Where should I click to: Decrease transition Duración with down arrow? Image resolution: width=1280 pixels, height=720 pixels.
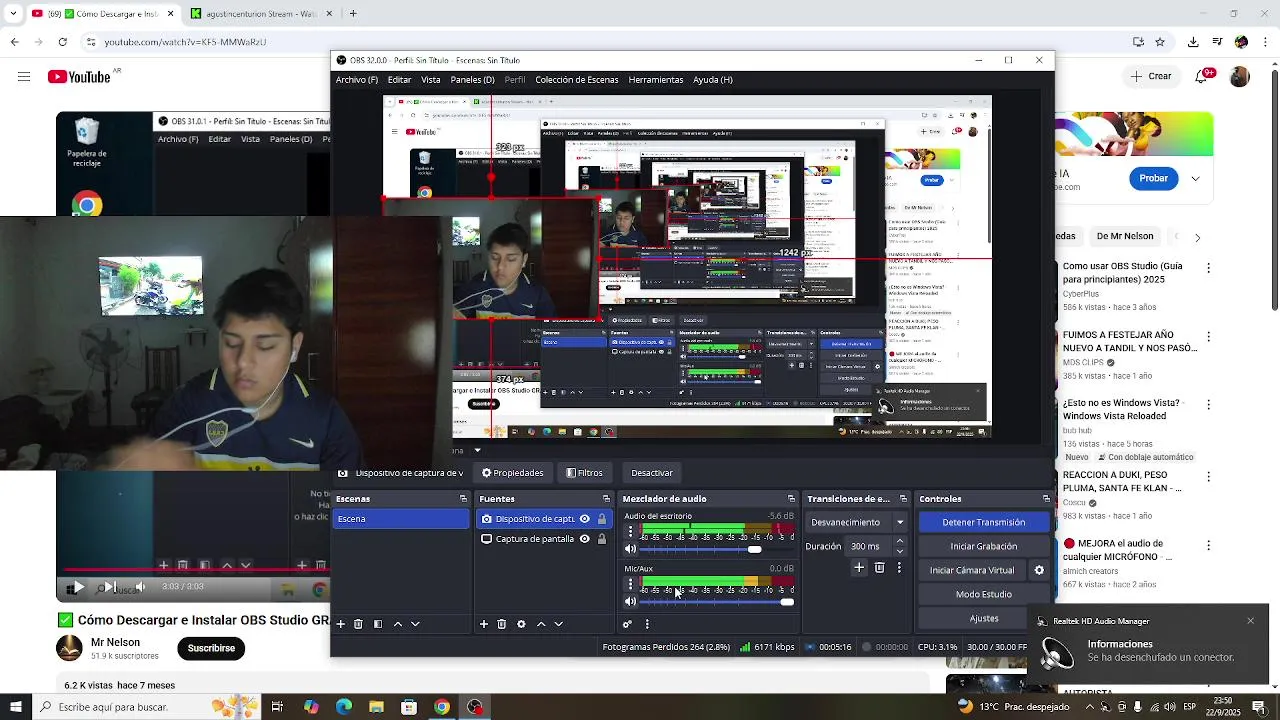pyautogui.click(x=900, y=551)
